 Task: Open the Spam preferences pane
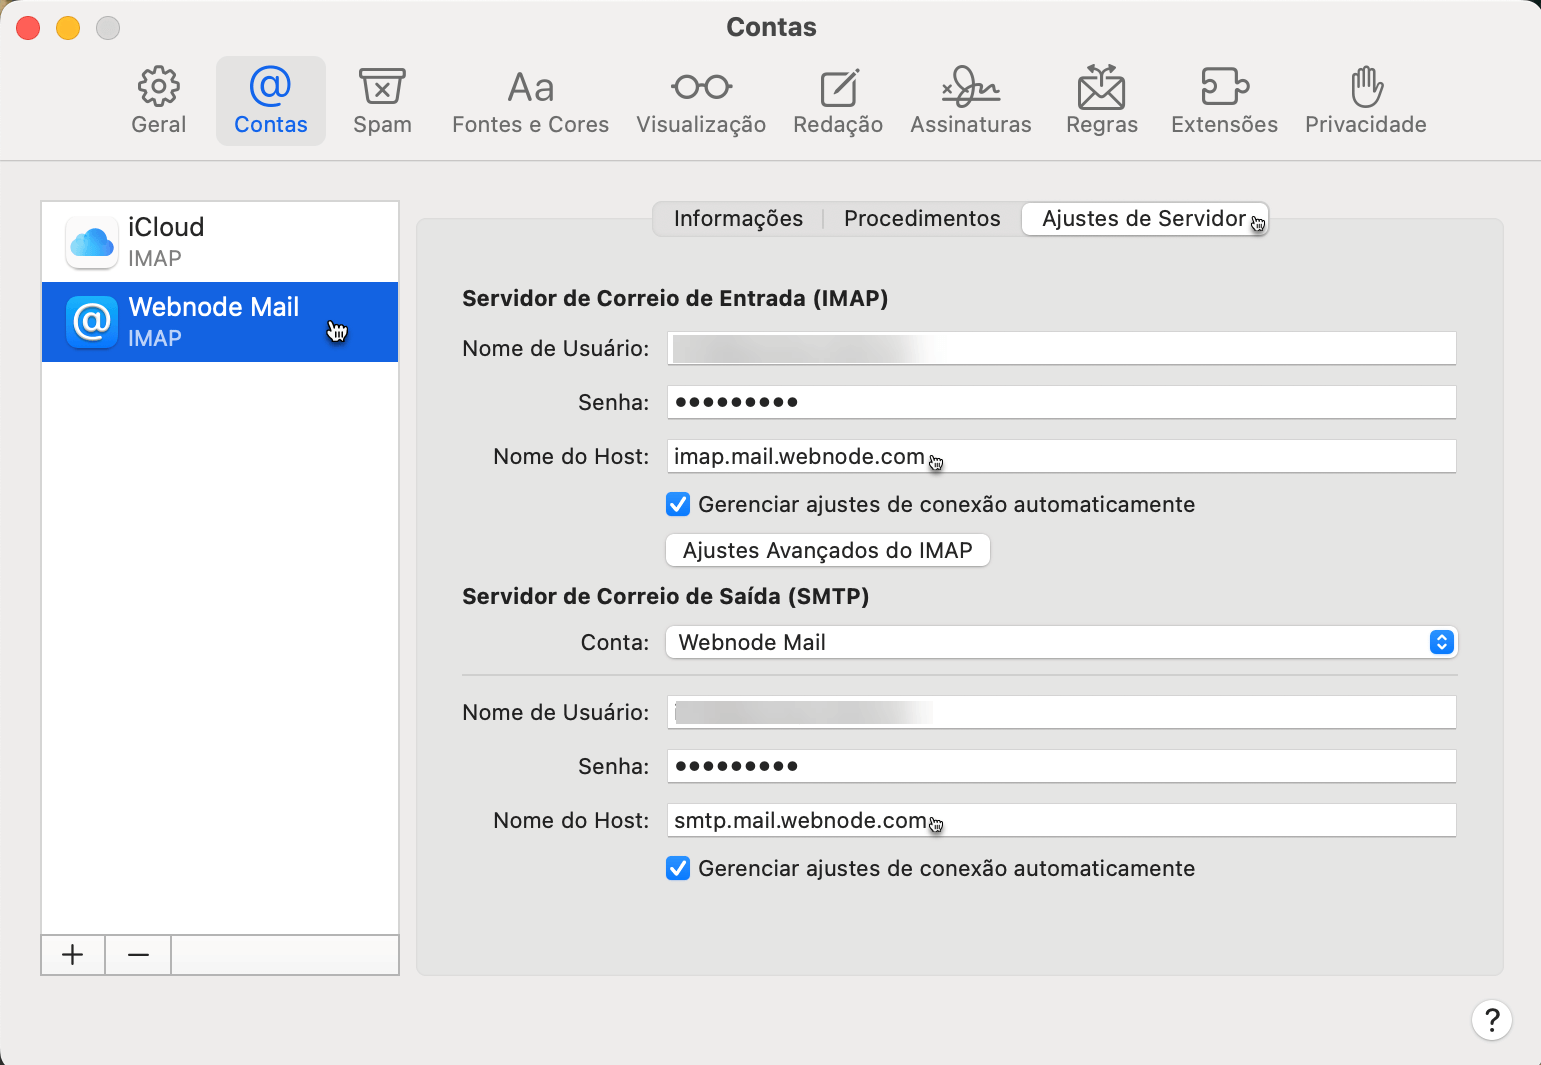point(382,101)
